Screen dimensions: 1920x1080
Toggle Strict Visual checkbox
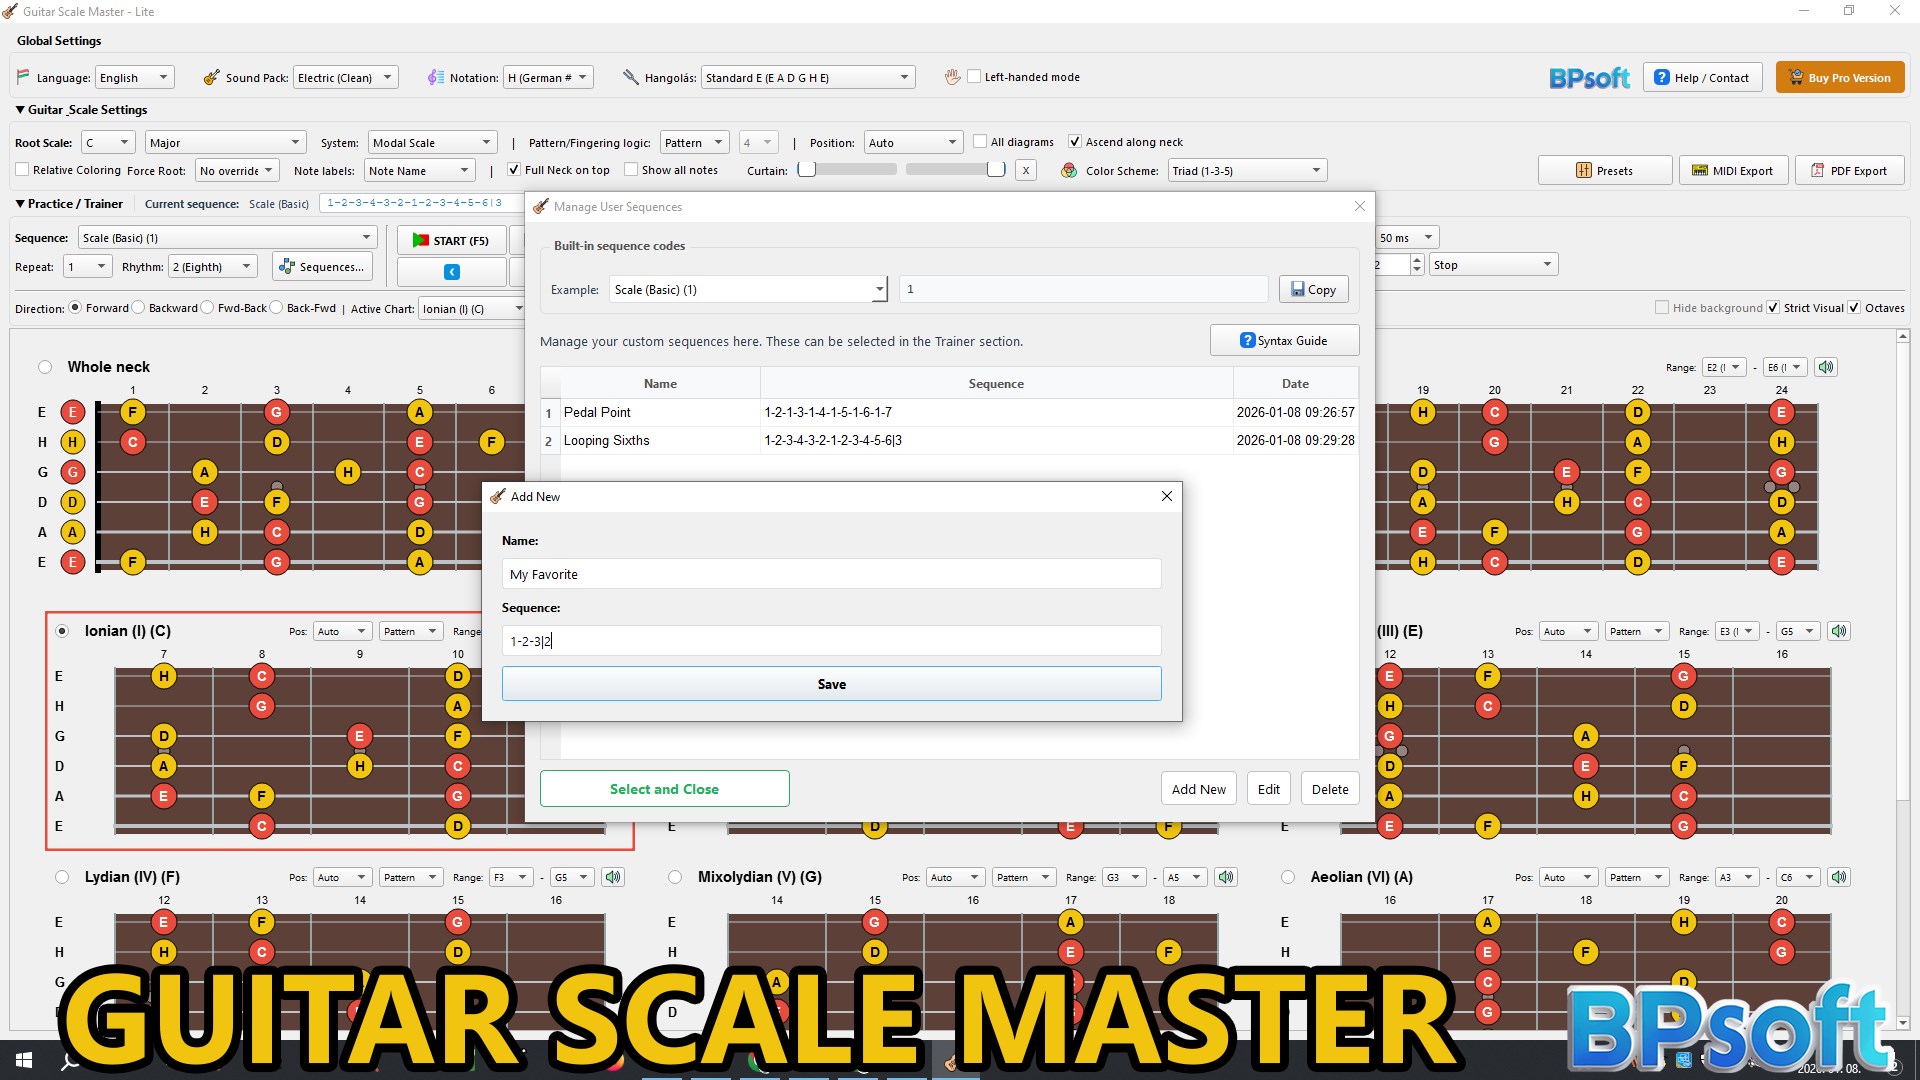click(1773, 308)
